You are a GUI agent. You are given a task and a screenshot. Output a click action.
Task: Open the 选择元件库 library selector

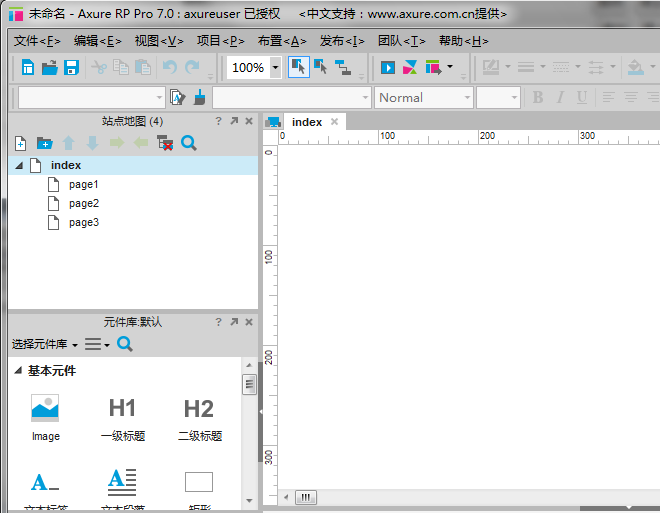click(44, 344)
